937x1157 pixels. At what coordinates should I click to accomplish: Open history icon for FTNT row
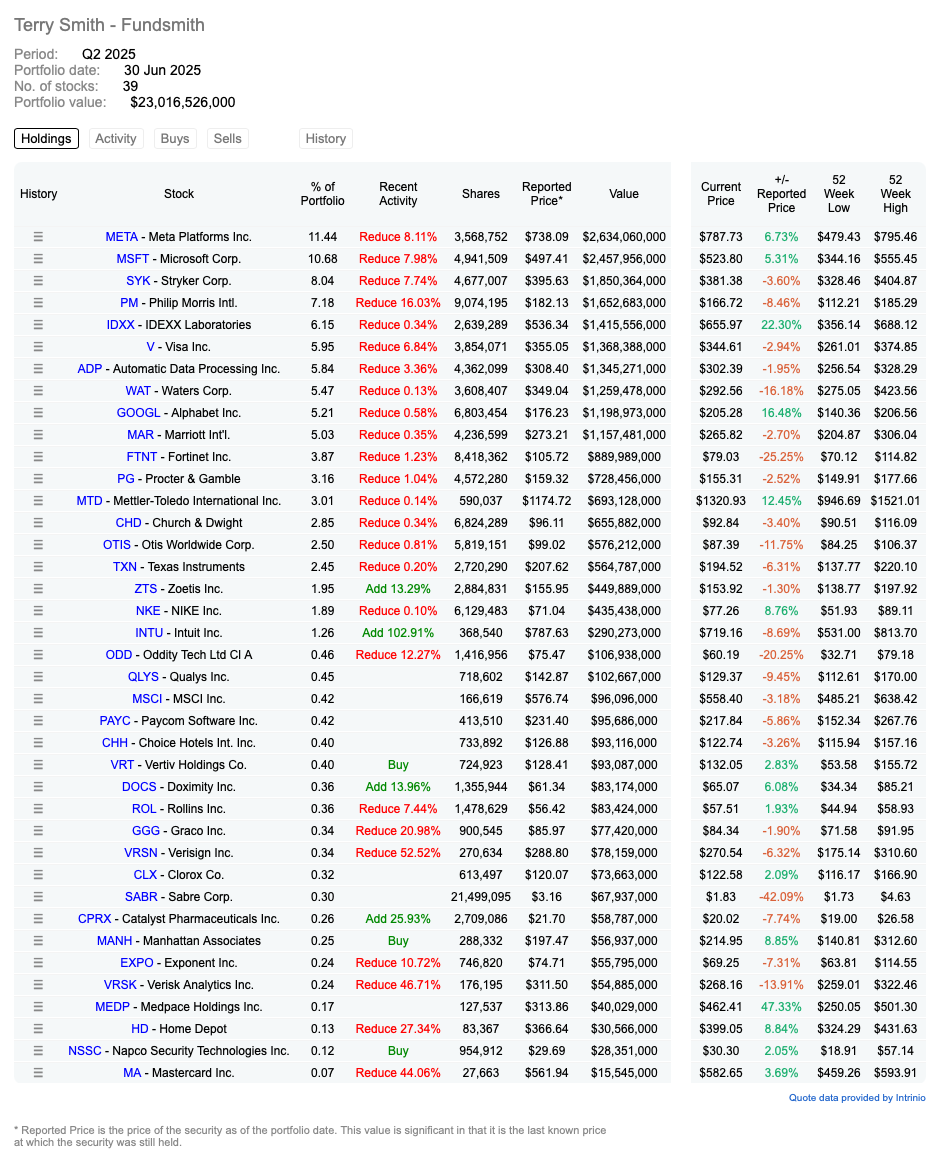(x=38, y=457)
